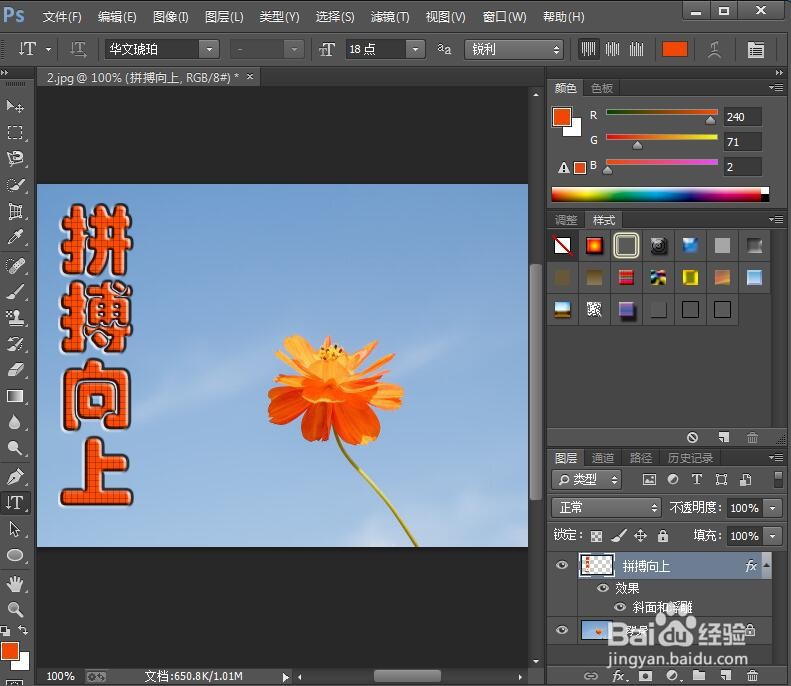Viewport: 791px width, 686px height.
Task: Toggle lock all padlock icon
Action: [663, 536]
